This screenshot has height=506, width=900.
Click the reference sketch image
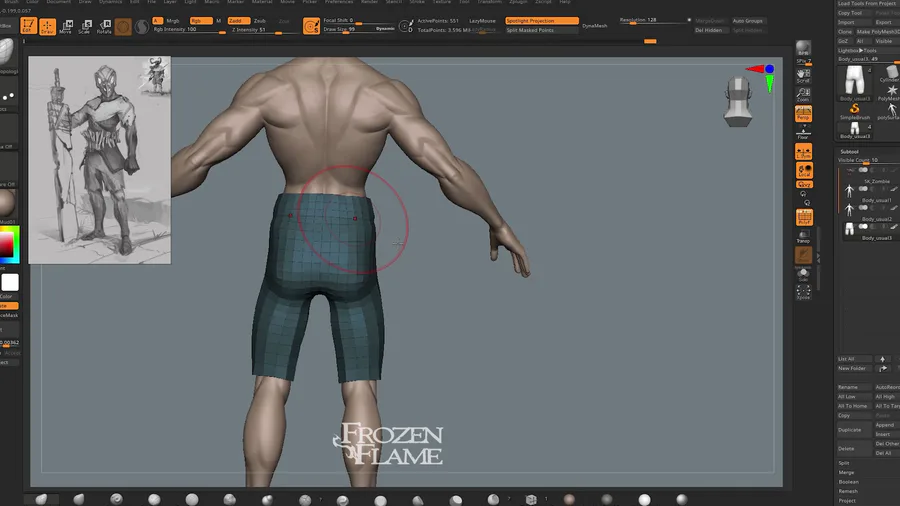coord(99,160)
